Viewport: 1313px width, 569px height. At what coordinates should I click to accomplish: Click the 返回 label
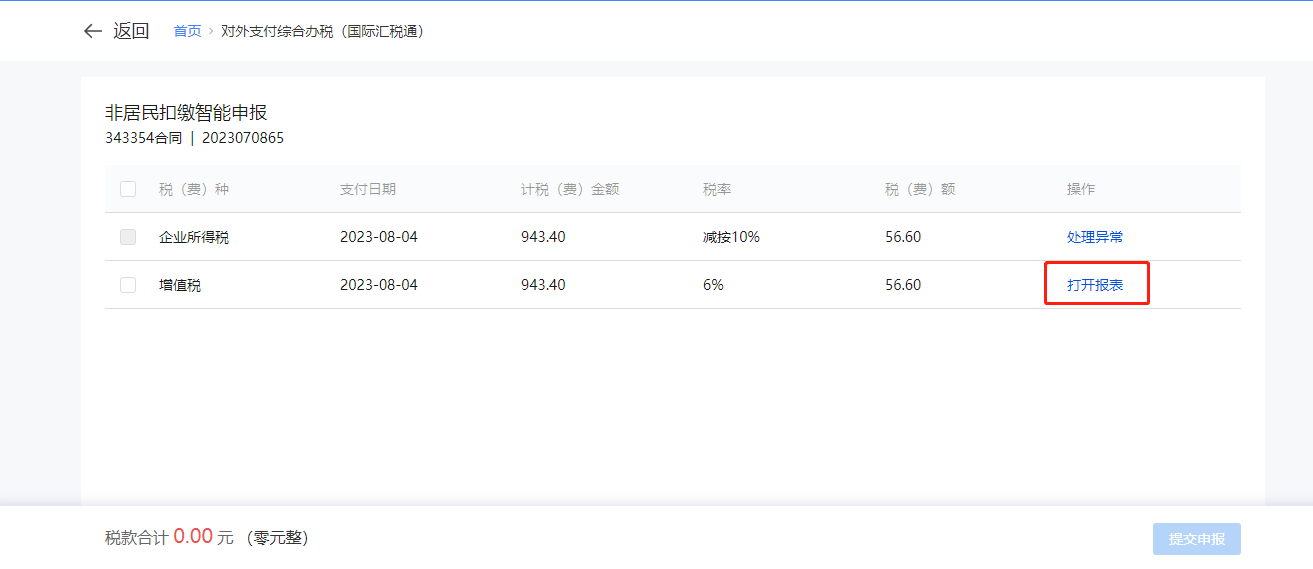(x=131, y=31)
